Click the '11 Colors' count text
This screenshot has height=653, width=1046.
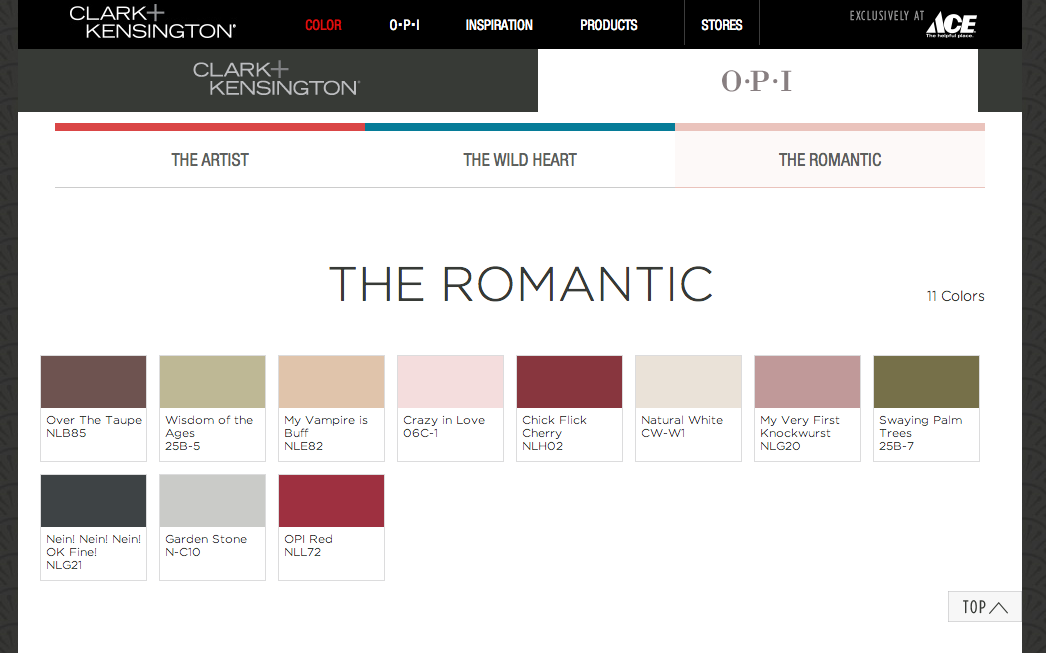pos(955,296)
